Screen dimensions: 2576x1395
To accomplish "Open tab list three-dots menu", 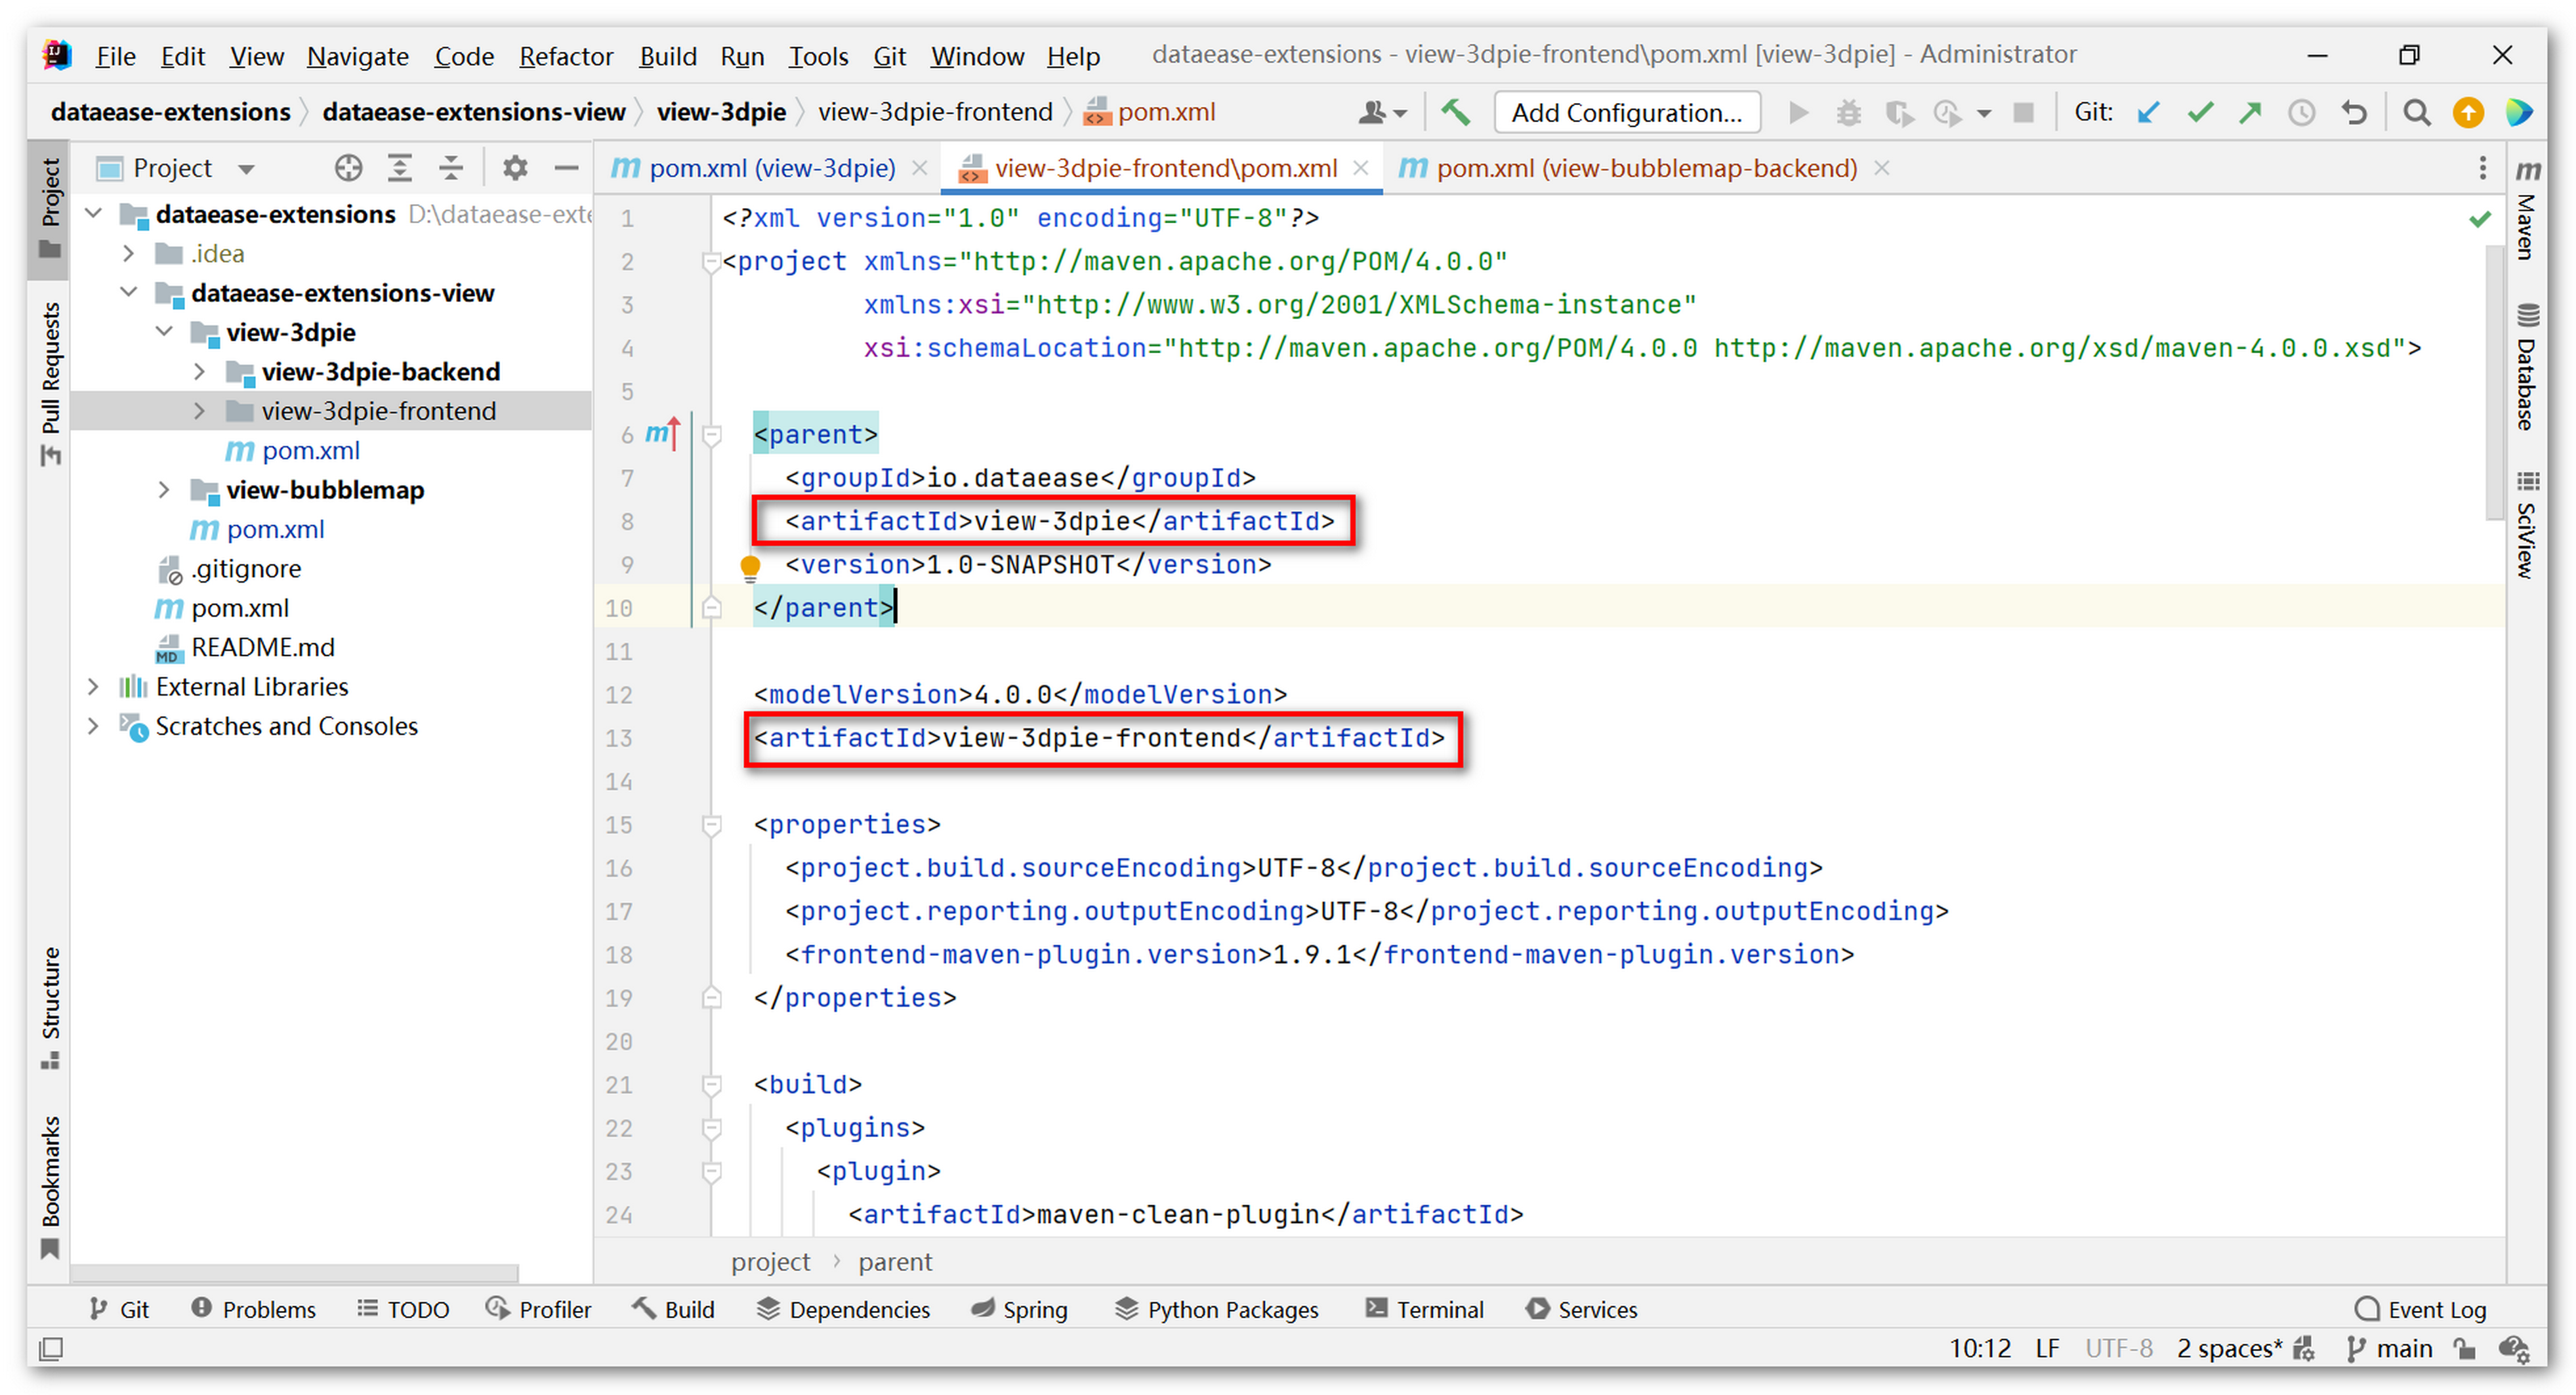I will click(2482, 168).
